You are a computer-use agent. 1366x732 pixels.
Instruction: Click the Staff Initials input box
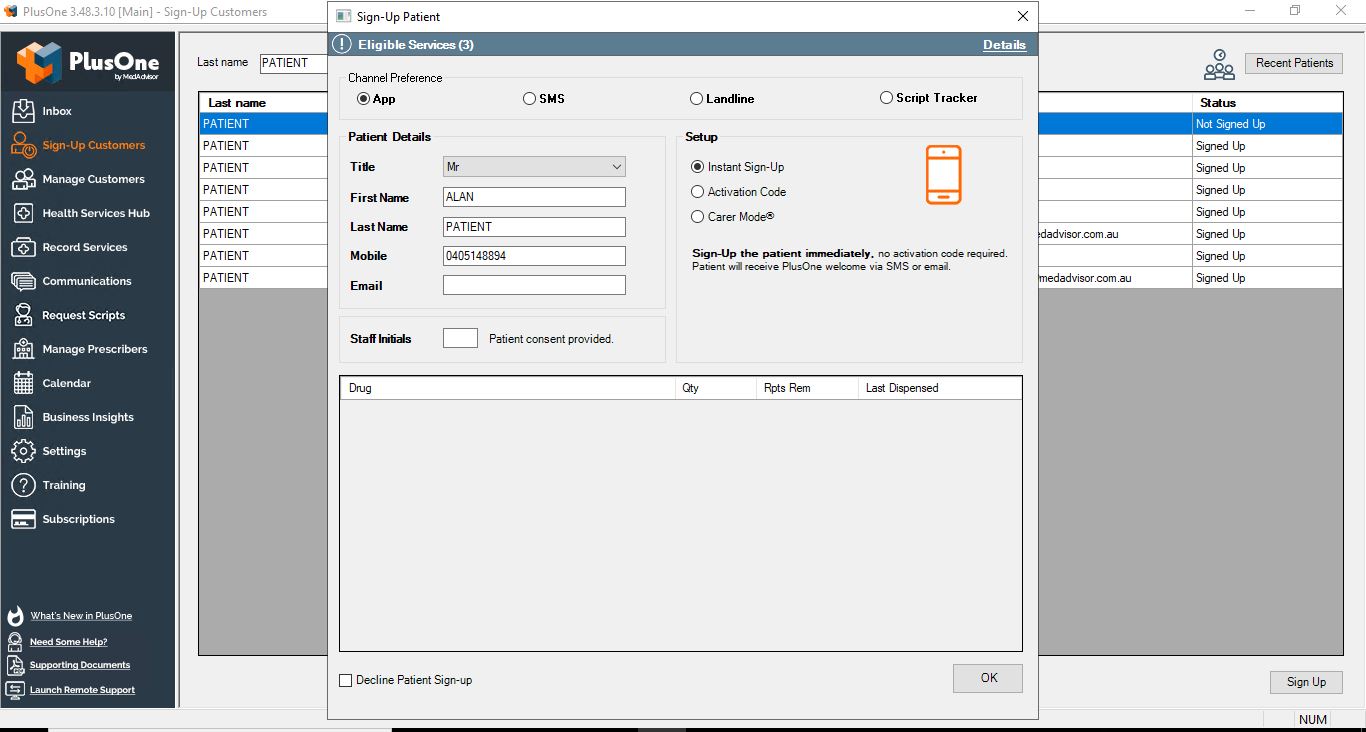pos(460,338)
